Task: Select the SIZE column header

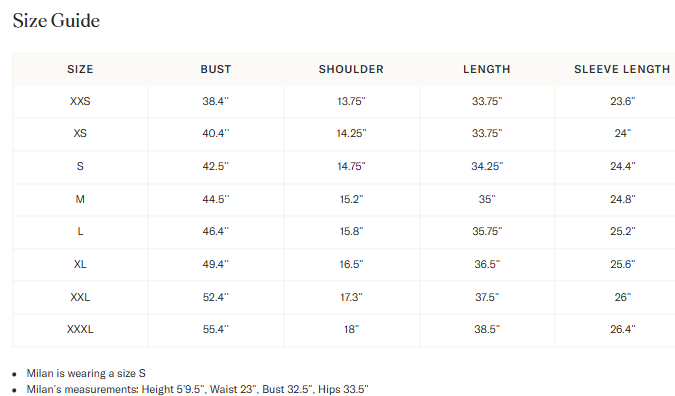Action: (80, 69)
